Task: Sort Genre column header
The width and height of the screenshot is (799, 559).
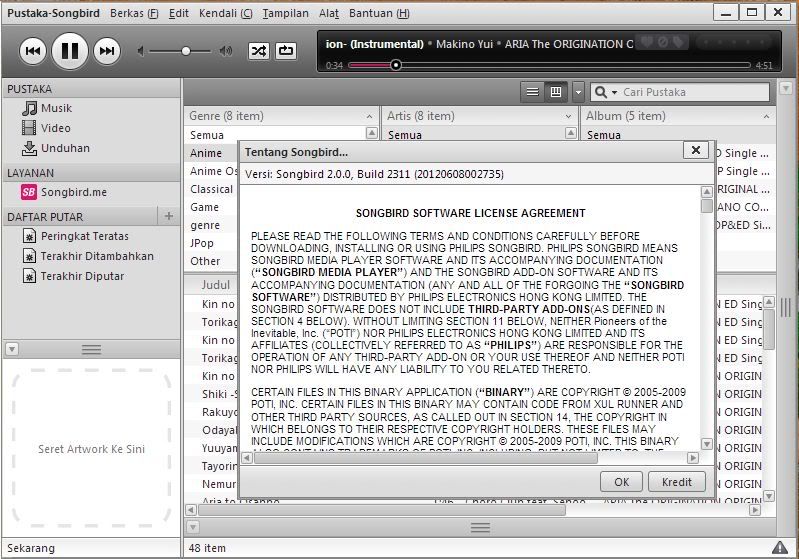Action: click(x=281, y=116)
